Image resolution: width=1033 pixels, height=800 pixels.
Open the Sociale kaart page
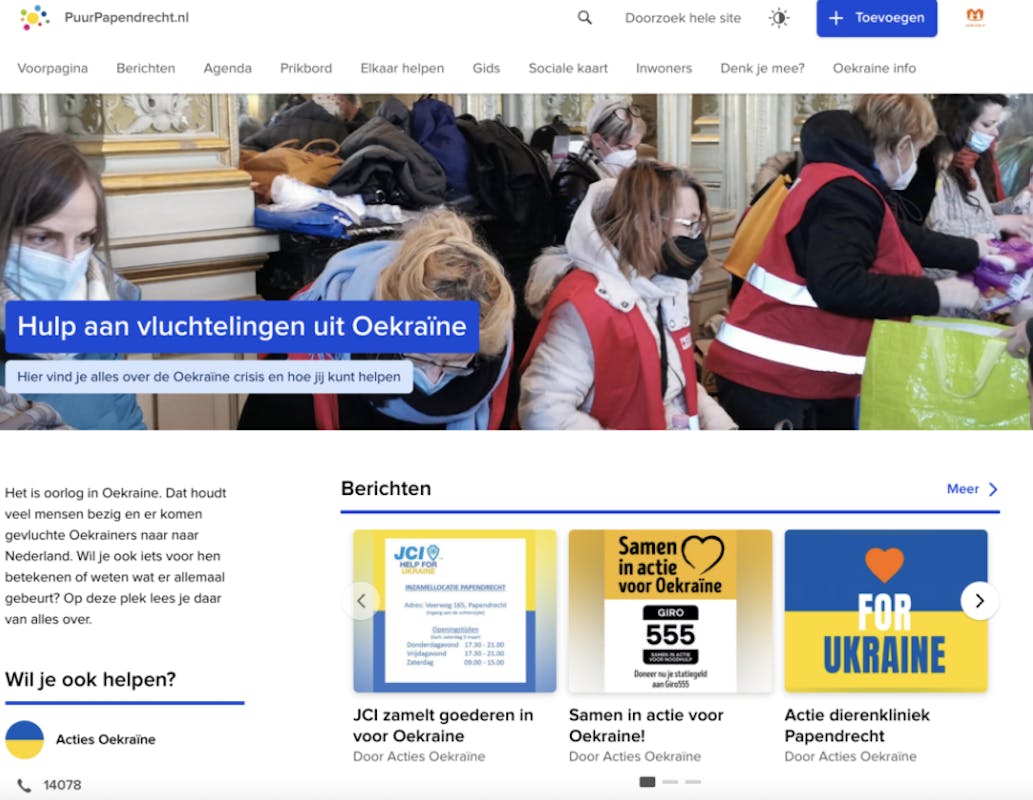568,68
